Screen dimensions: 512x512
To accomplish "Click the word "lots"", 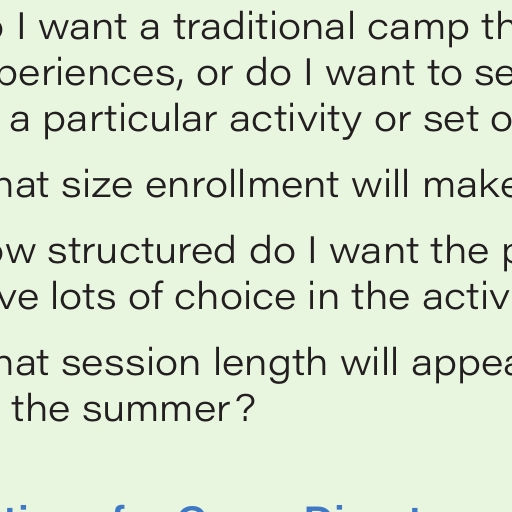I will click(83, 296).
